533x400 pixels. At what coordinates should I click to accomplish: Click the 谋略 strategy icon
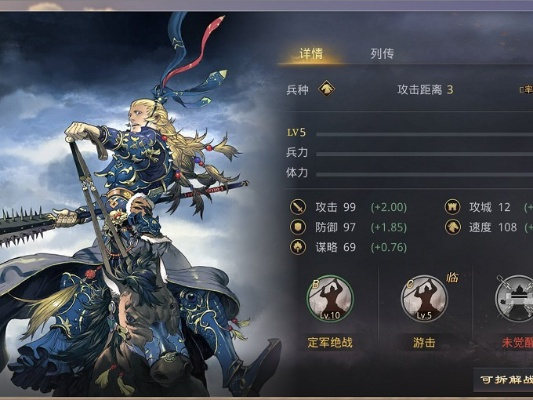coord(298,247)
